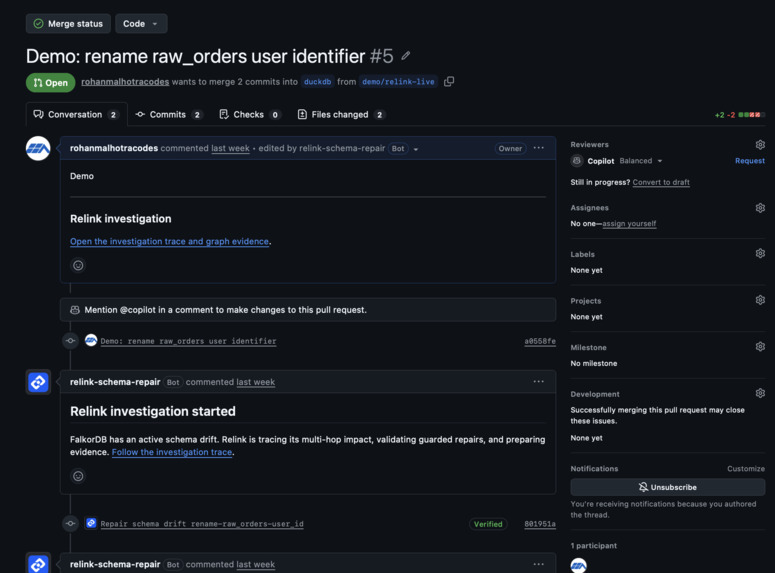Viewport: 775px width, 573px height.
Task: Switch to the Checks tab
Action: coord(250,115)
